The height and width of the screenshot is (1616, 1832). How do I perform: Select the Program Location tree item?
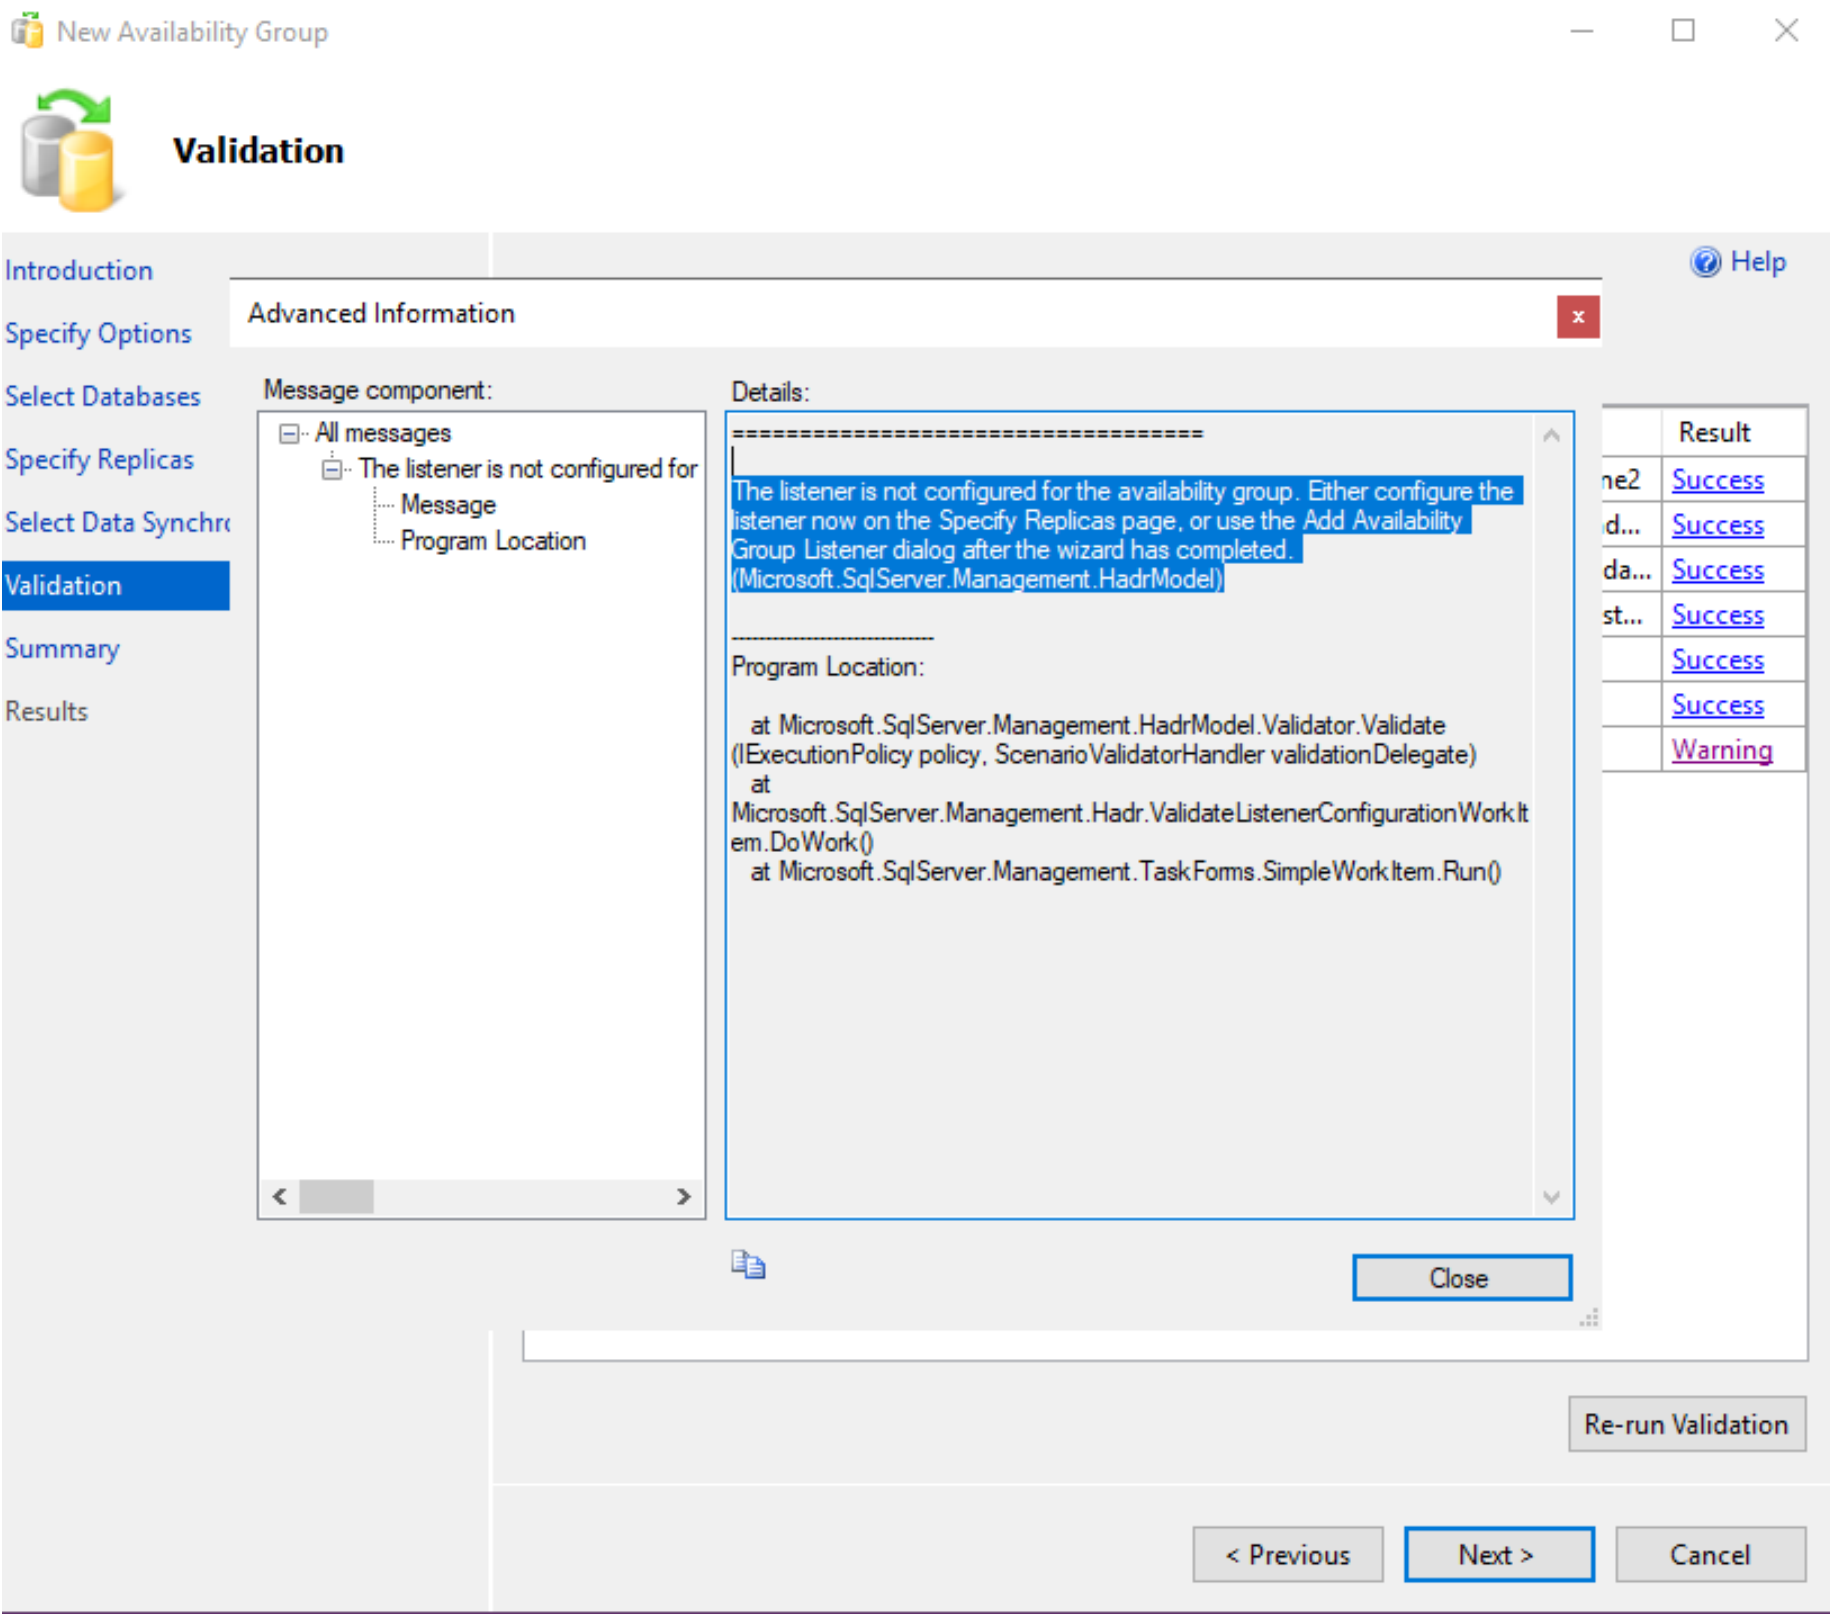492,541
